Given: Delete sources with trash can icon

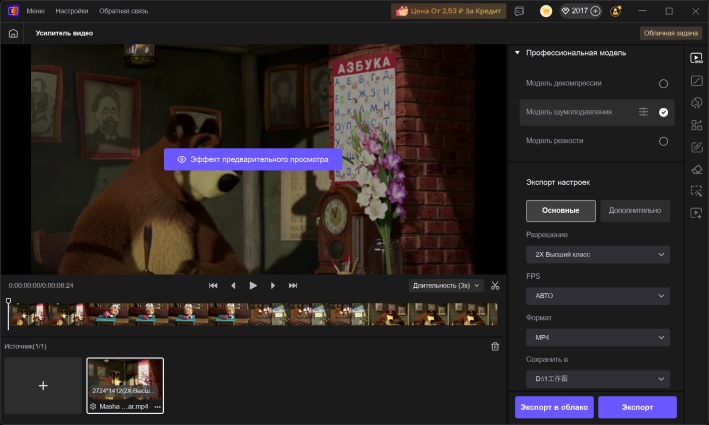Looking at the screenshot, I should point(495,347).
